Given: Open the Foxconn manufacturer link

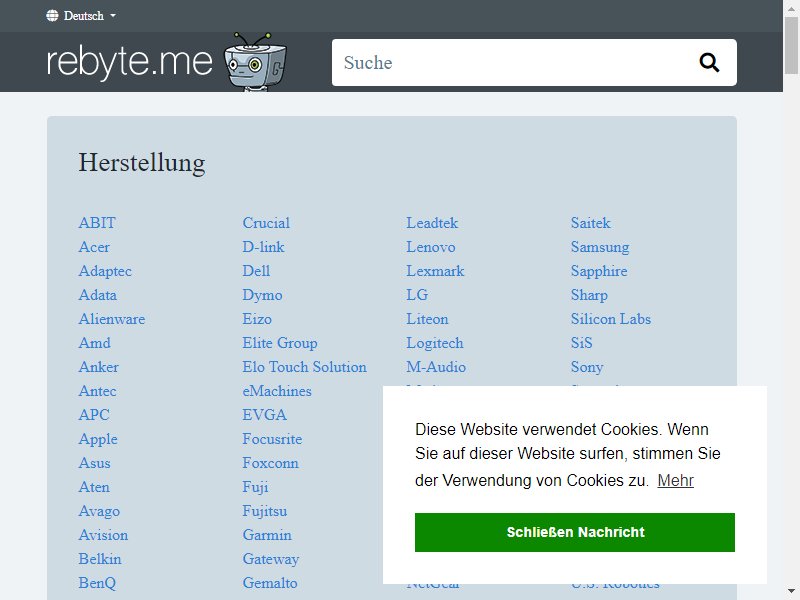Looking at the screenshot, I should tap(270, 463).
